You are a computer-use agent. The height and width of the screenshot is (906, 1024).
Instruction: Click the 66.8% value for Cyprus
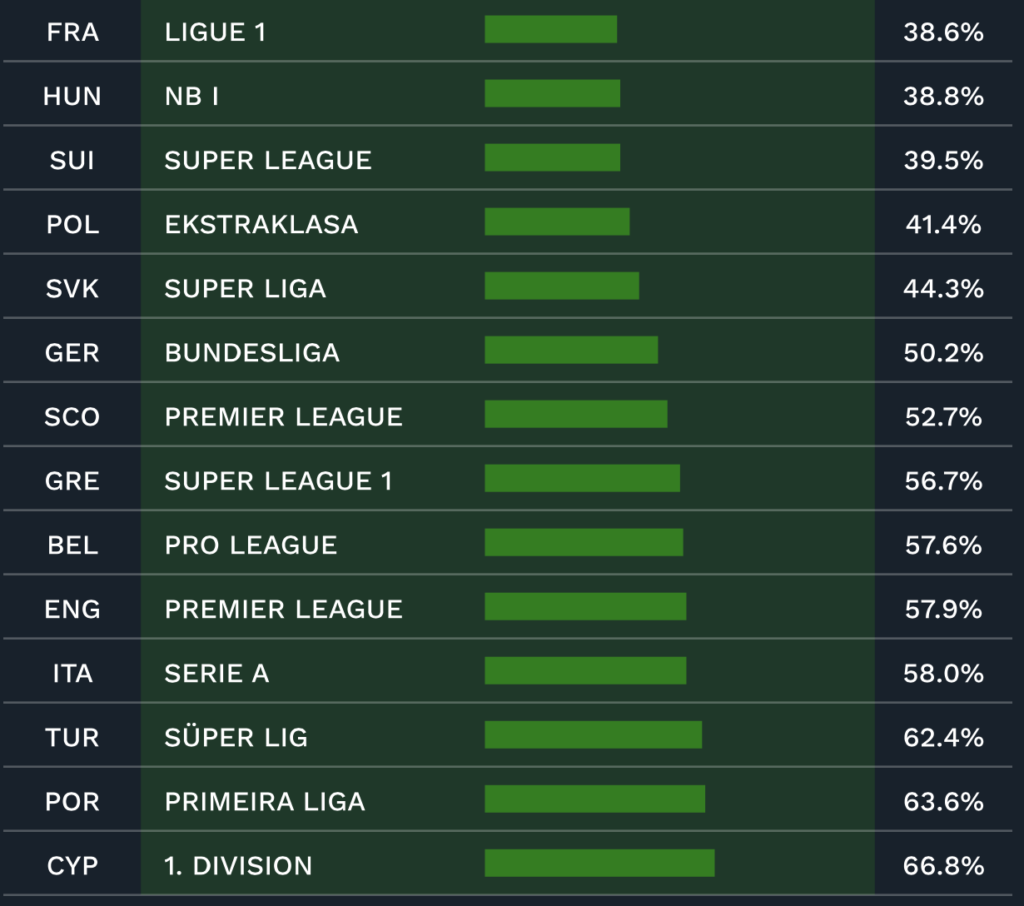click(x=943, y=866)
